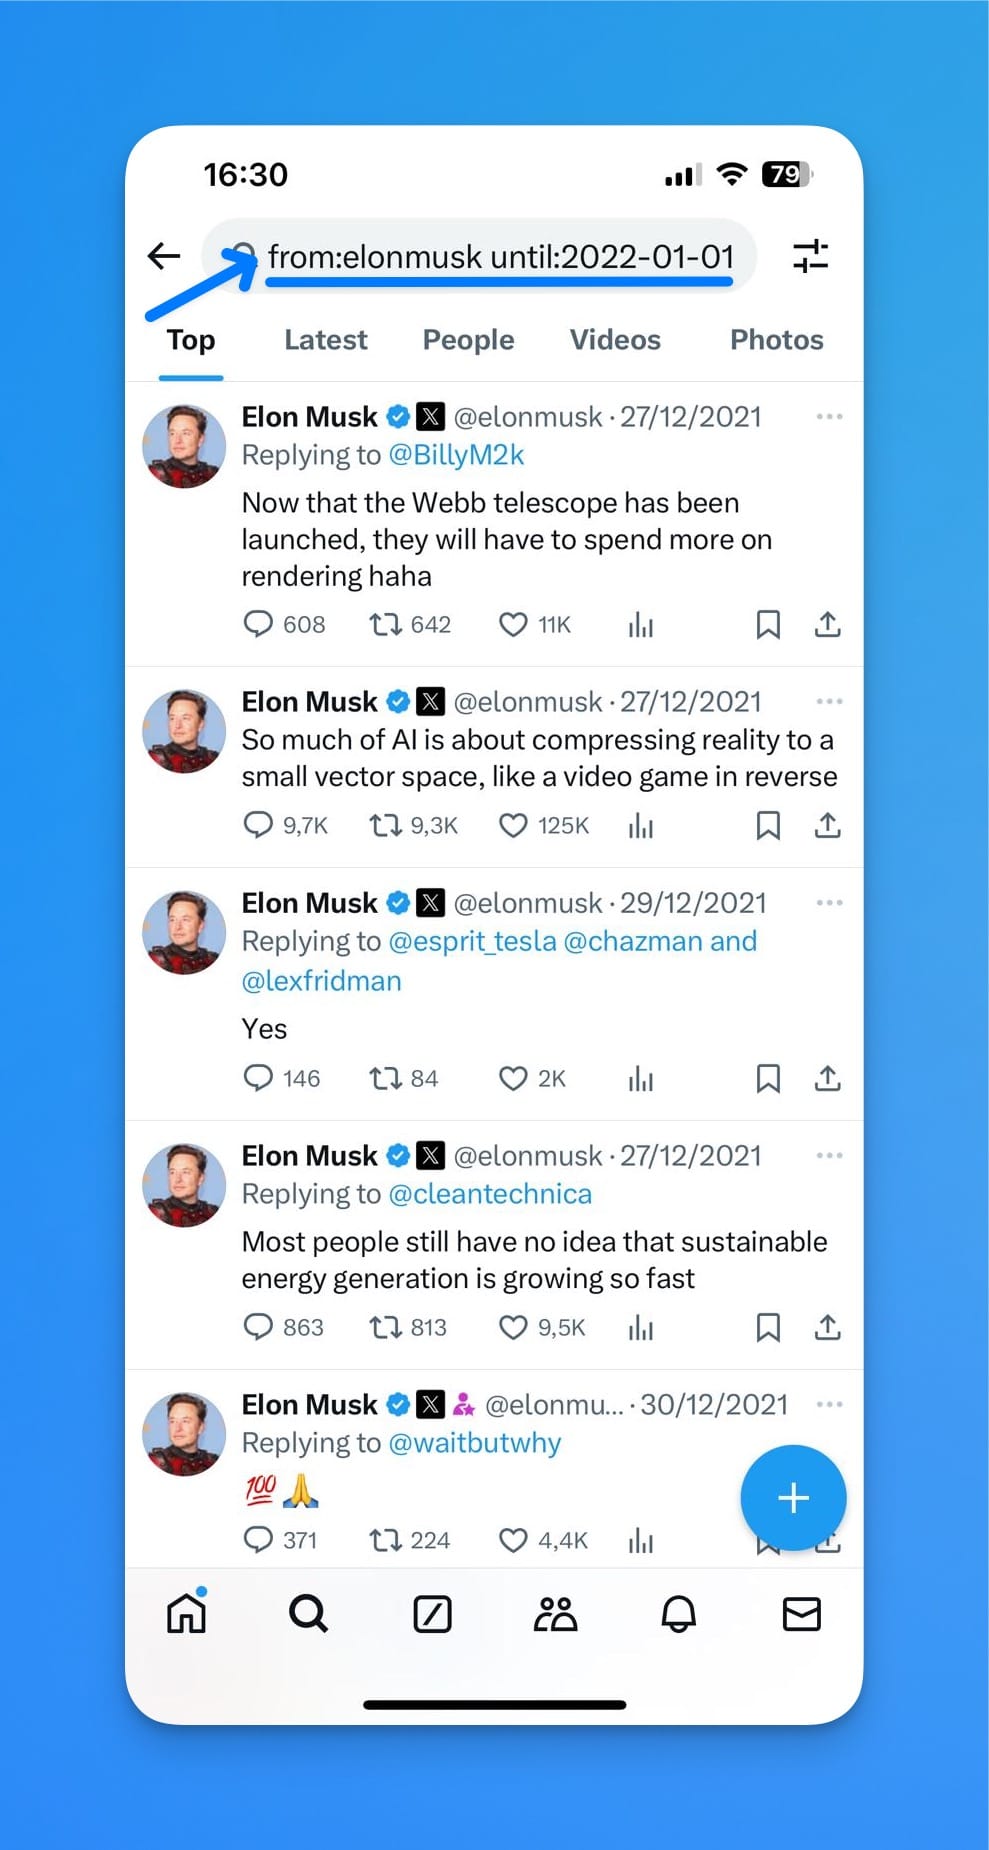Switch to the Latest tab
This screenshot has height=1850, width=989.
(325, 340)
